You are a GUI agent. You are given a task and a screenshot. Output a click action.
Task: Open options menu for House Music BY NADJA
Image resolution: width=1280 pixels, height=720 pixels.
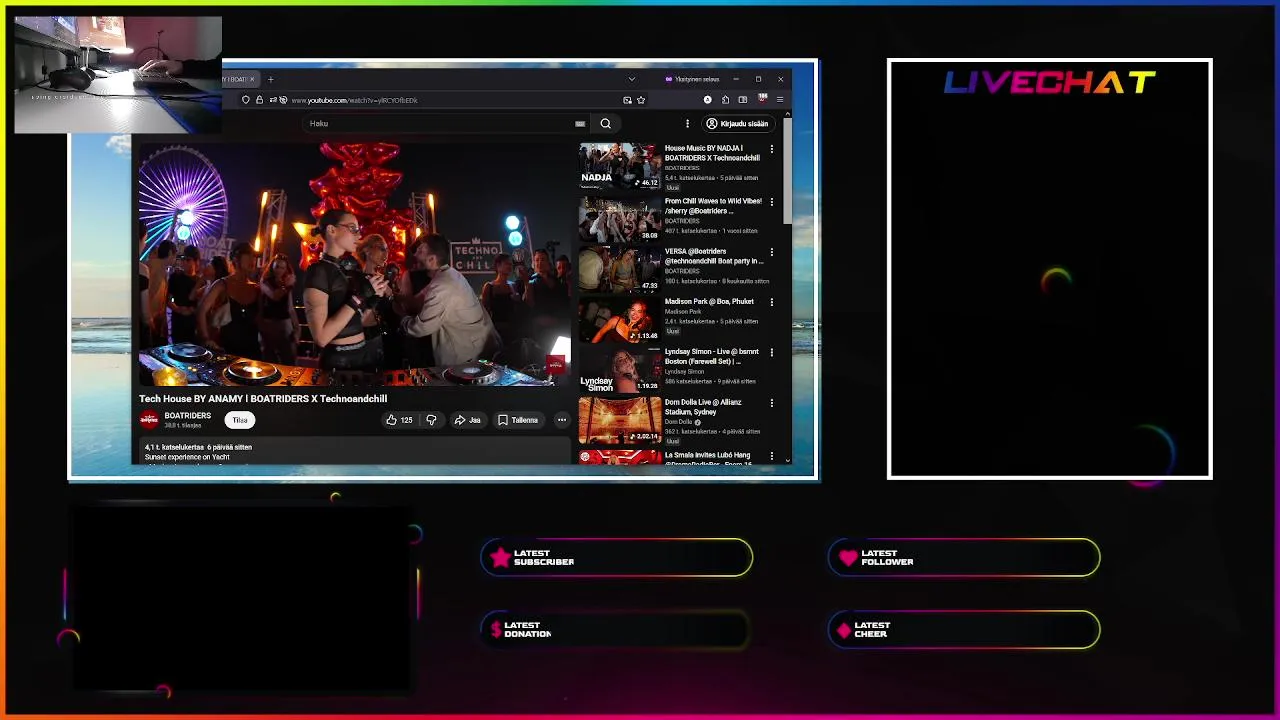[x=771, y=149]
